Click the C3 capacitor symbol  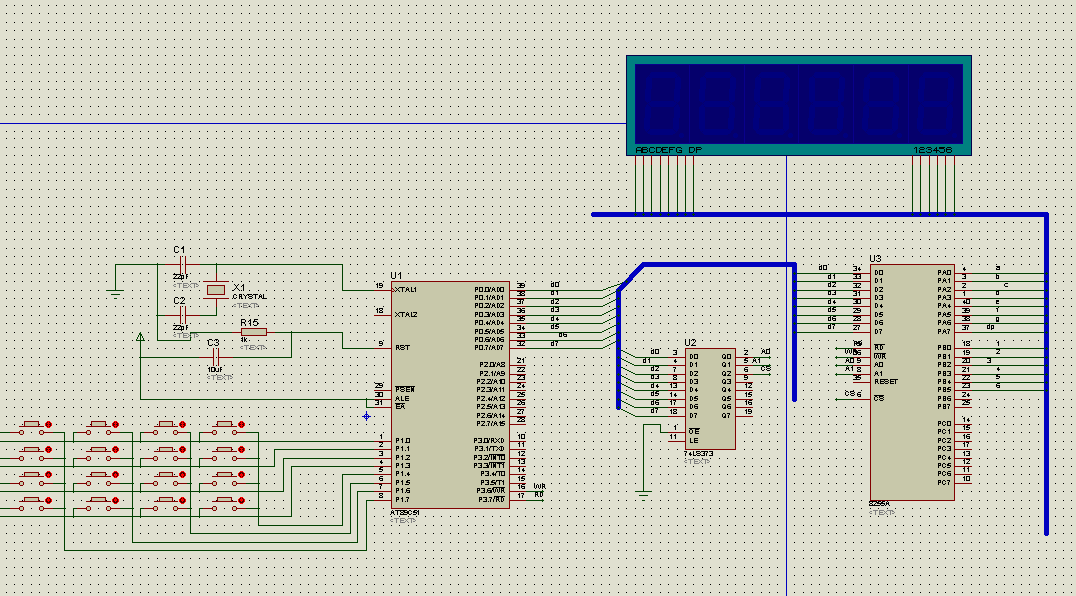point(215,357)
